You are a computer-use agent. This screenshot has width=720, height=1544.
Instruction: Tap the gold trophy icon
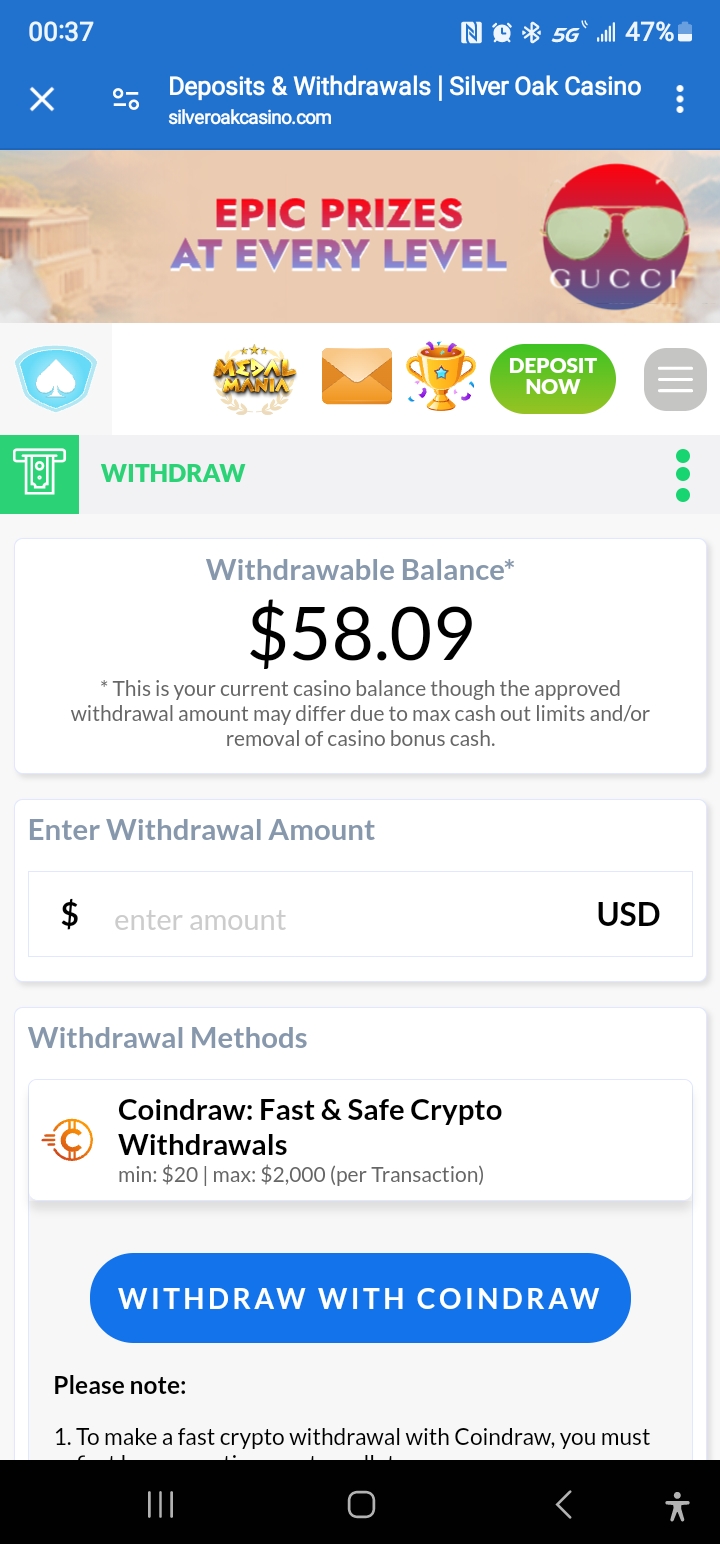(x=440, y=377)
